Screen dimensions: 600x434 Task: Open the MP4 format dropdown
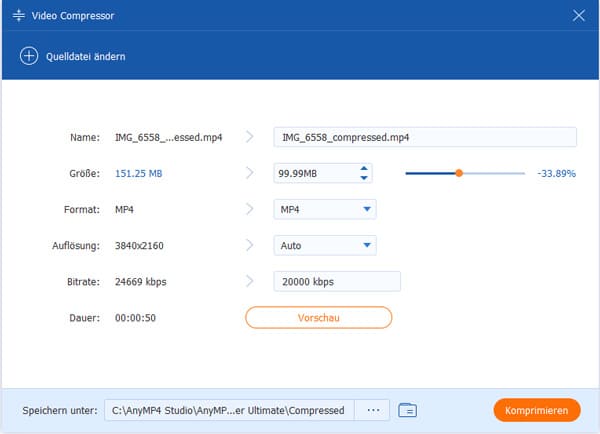point(325,209)
